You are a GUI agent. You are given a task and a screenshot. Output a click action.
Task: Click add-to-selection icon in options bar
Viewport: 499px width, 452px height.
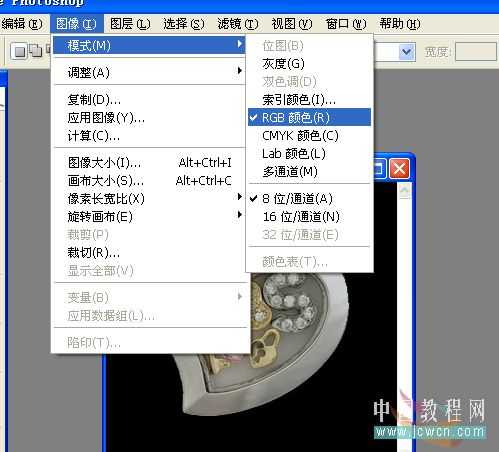point(35,51)
